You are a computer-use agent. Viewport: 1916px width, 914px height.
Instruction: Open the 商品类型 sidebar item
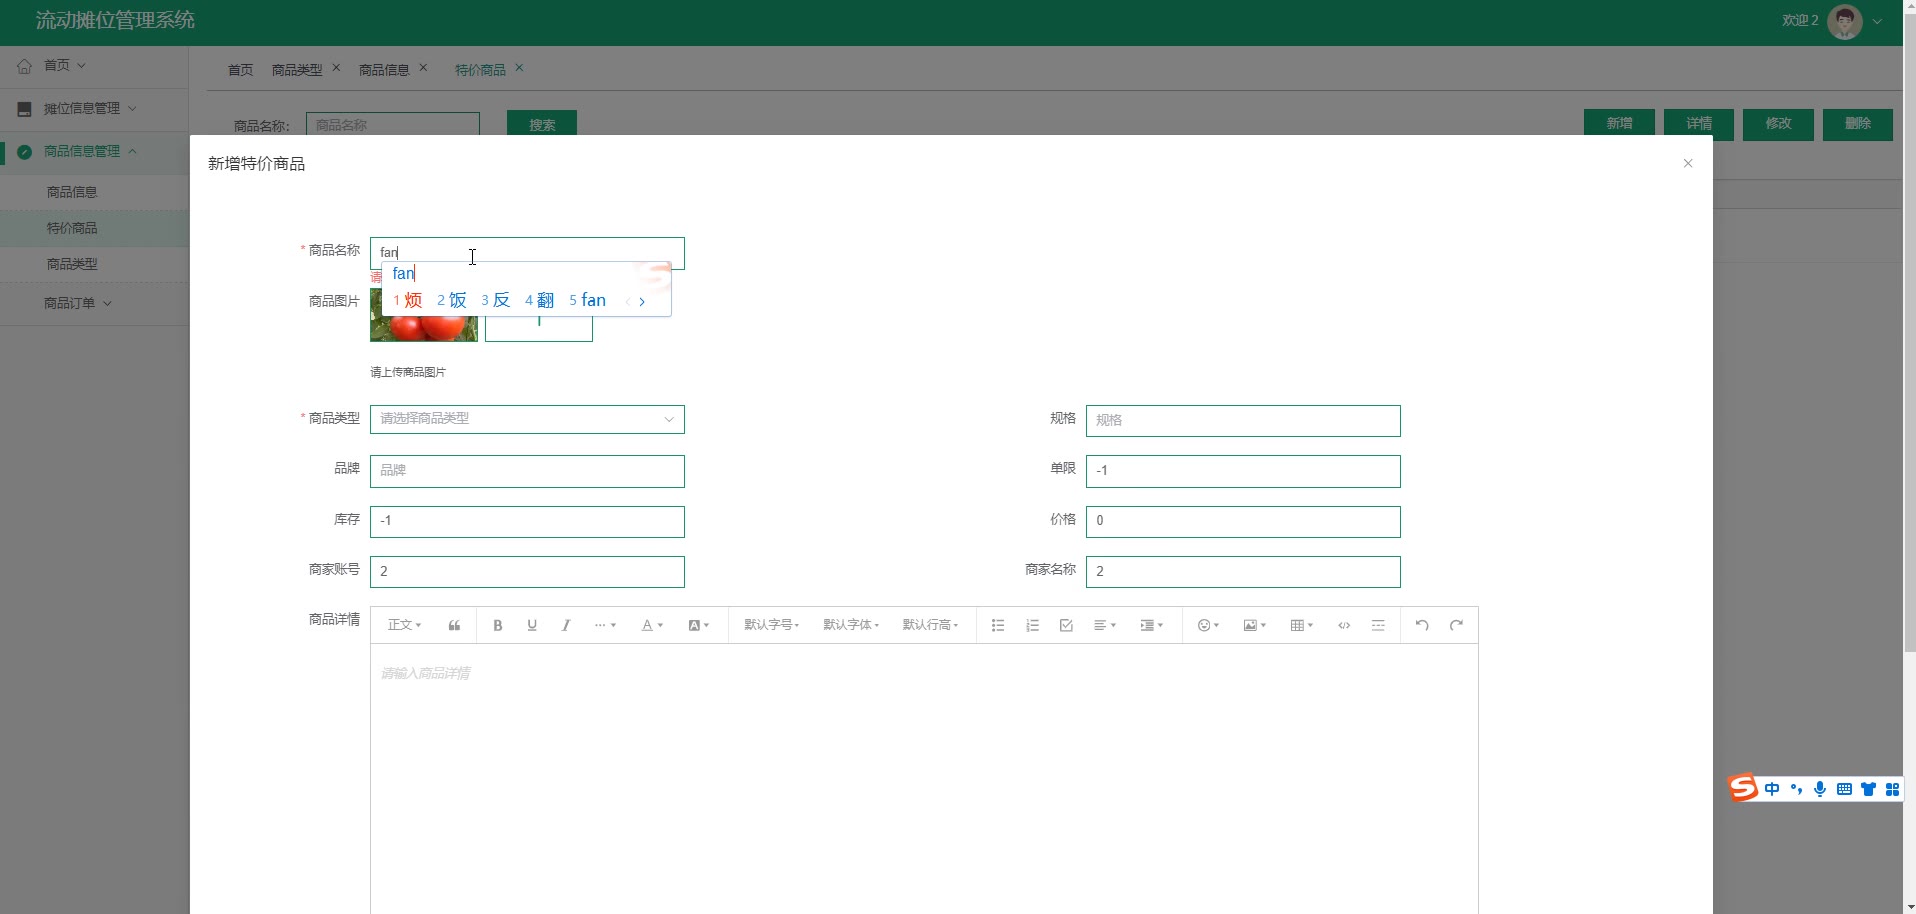click(x=94, y=264)
